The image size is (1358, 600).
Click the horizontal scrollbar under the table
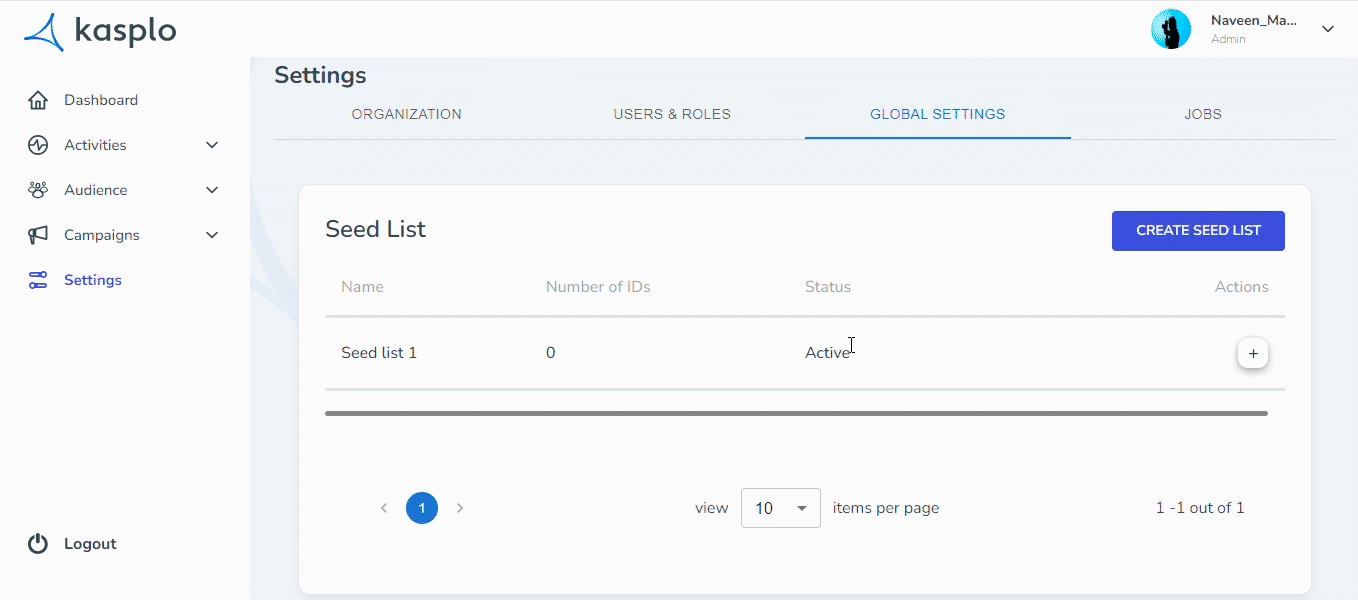[x=796, y=413]
